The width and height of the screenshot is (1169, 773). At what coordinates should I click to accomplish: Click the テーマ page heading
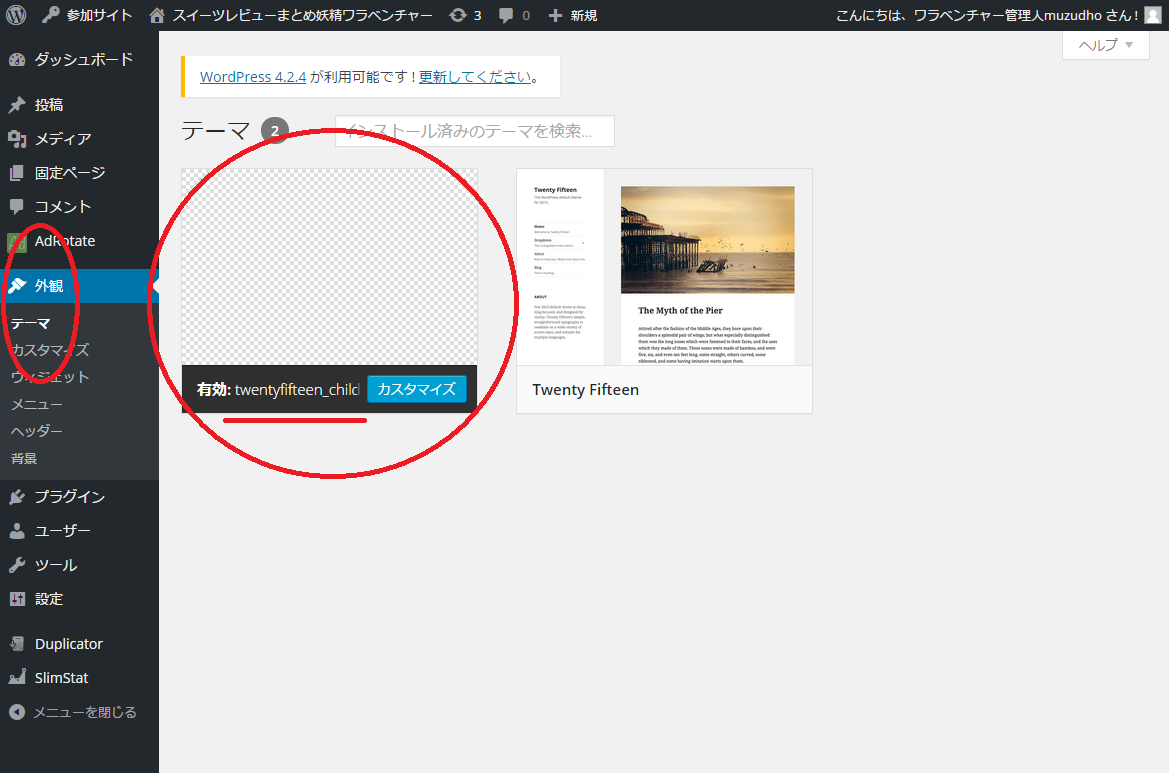point(215,131)
